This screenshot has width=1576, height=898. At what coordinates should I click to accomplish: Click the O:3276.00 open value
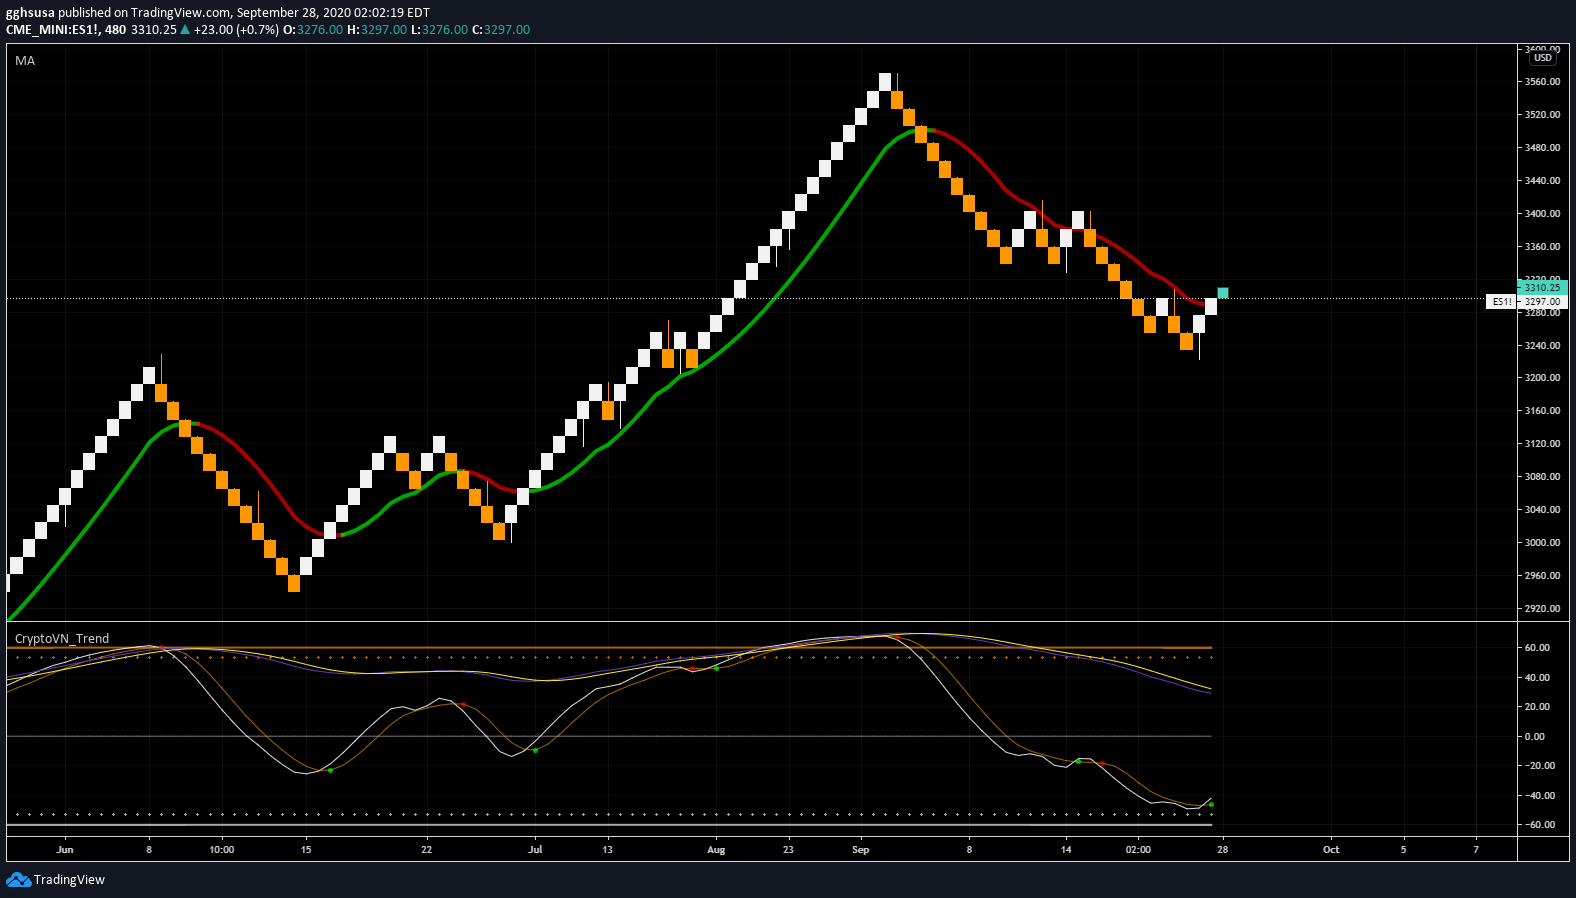(x=313, y=29)
